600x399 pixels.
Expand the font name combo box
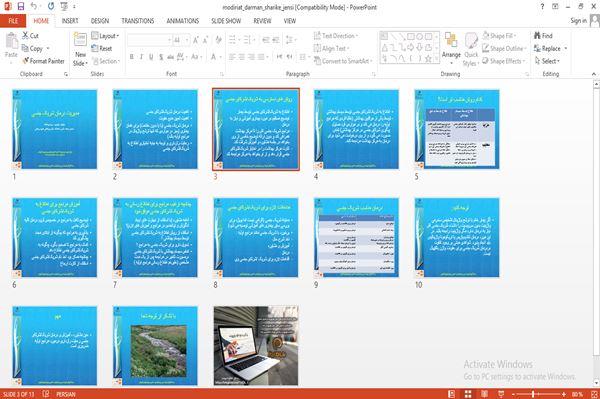[x=169, y=40]
